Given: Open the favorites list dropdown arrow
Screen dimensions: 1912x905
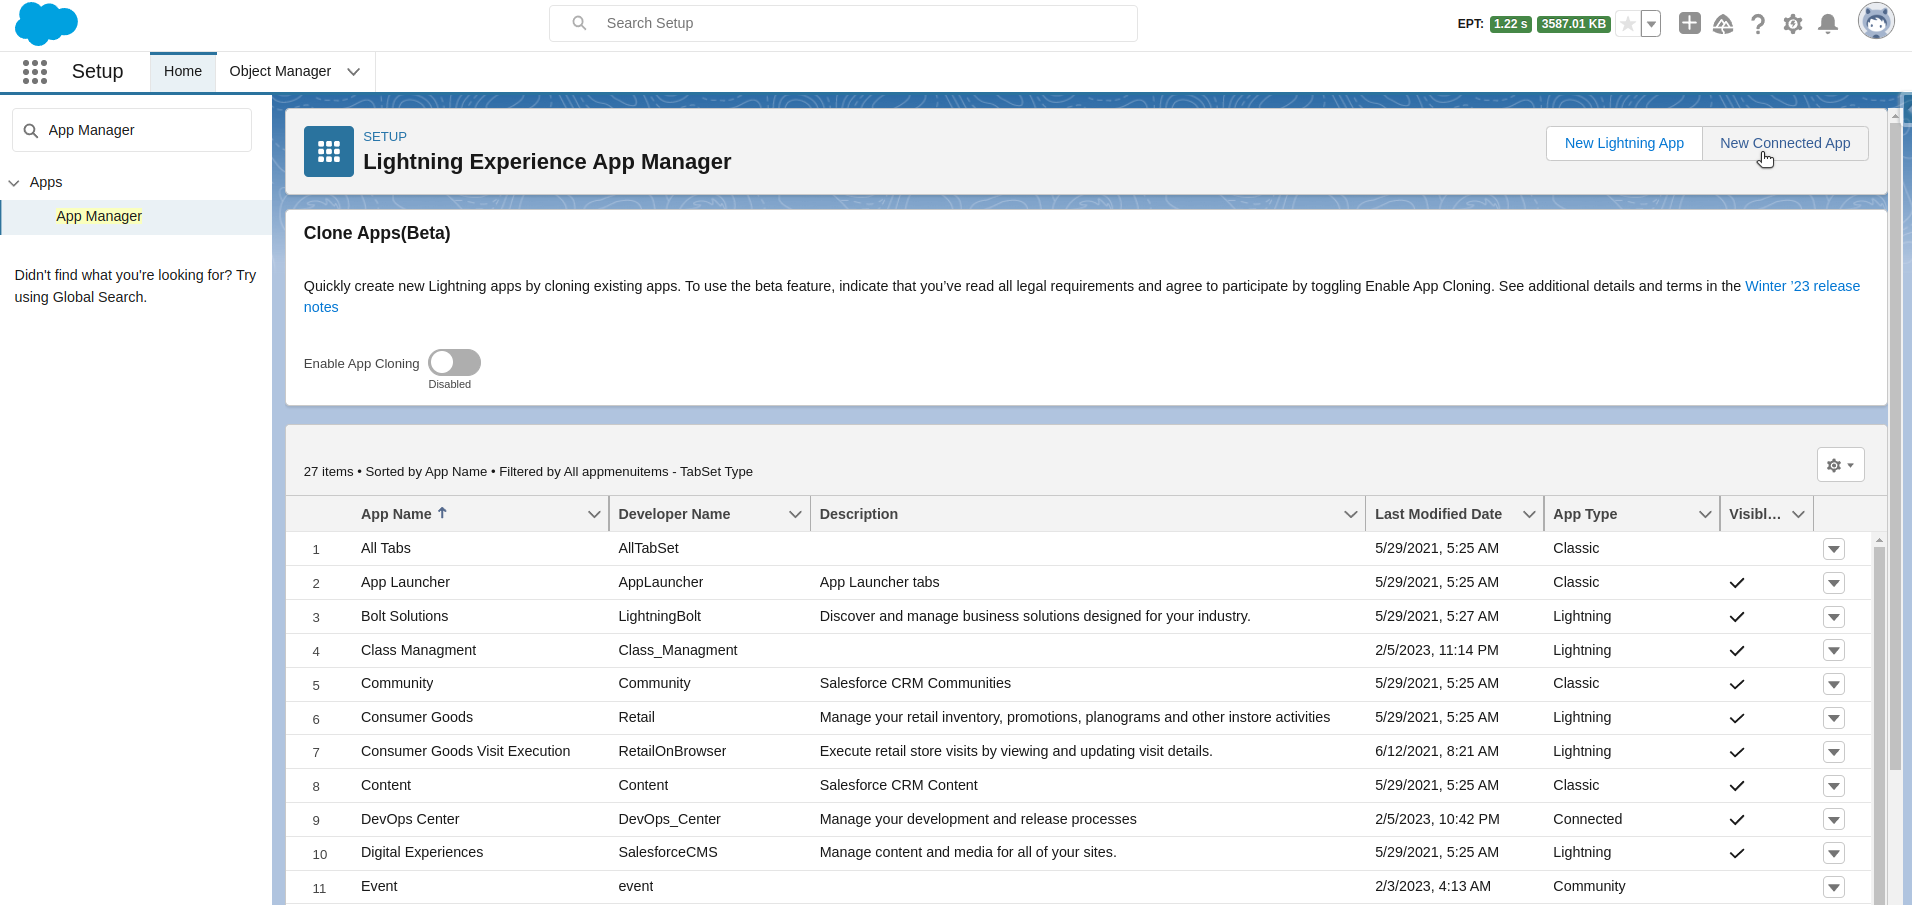Looking at the screenshot, I should pyautogui.click(x=1651, y=24).
